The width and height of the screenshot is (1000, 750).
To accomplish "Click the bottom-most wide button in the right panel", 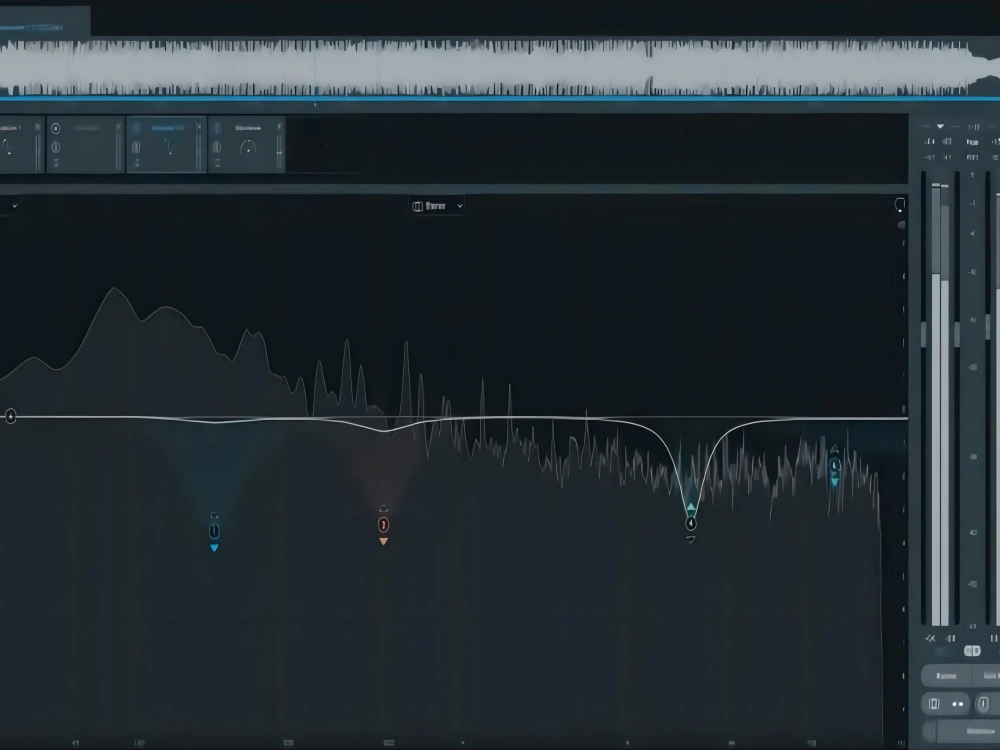I will [967, 731].
